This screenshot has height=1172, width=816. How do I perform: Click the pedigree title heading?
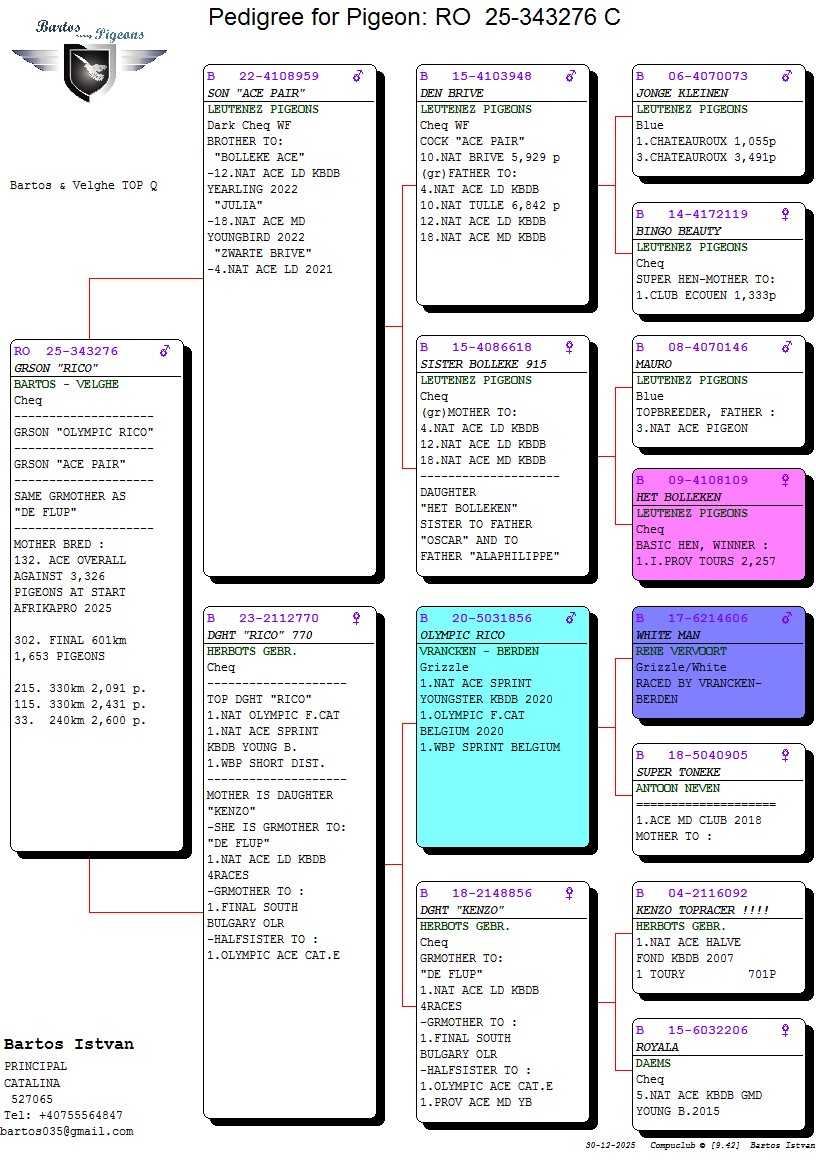click(413, 17)
